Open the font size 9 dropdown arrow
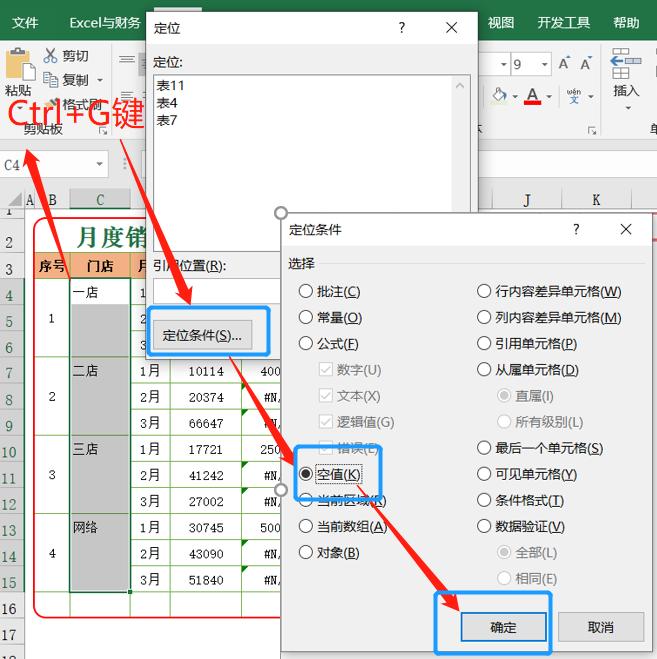Screen dimensions: 657x659 pos(544,64)
